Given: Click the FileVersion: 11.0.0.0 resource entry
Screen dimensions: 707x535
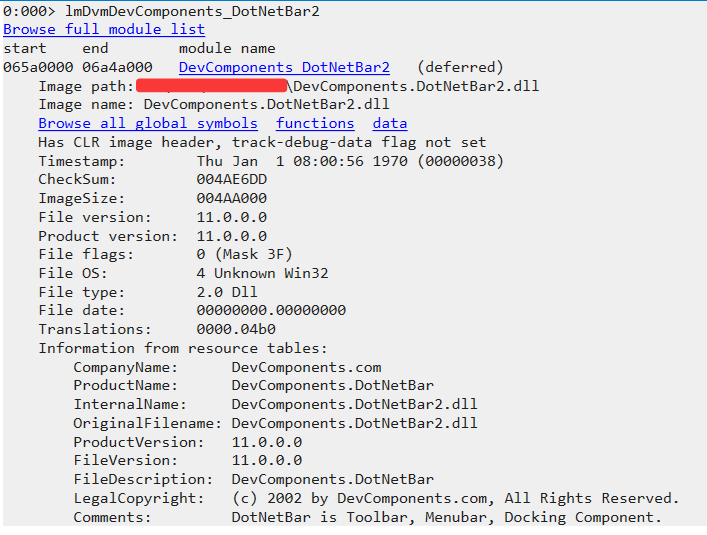Looking at the screenshot, I should (x=188, y=461).
